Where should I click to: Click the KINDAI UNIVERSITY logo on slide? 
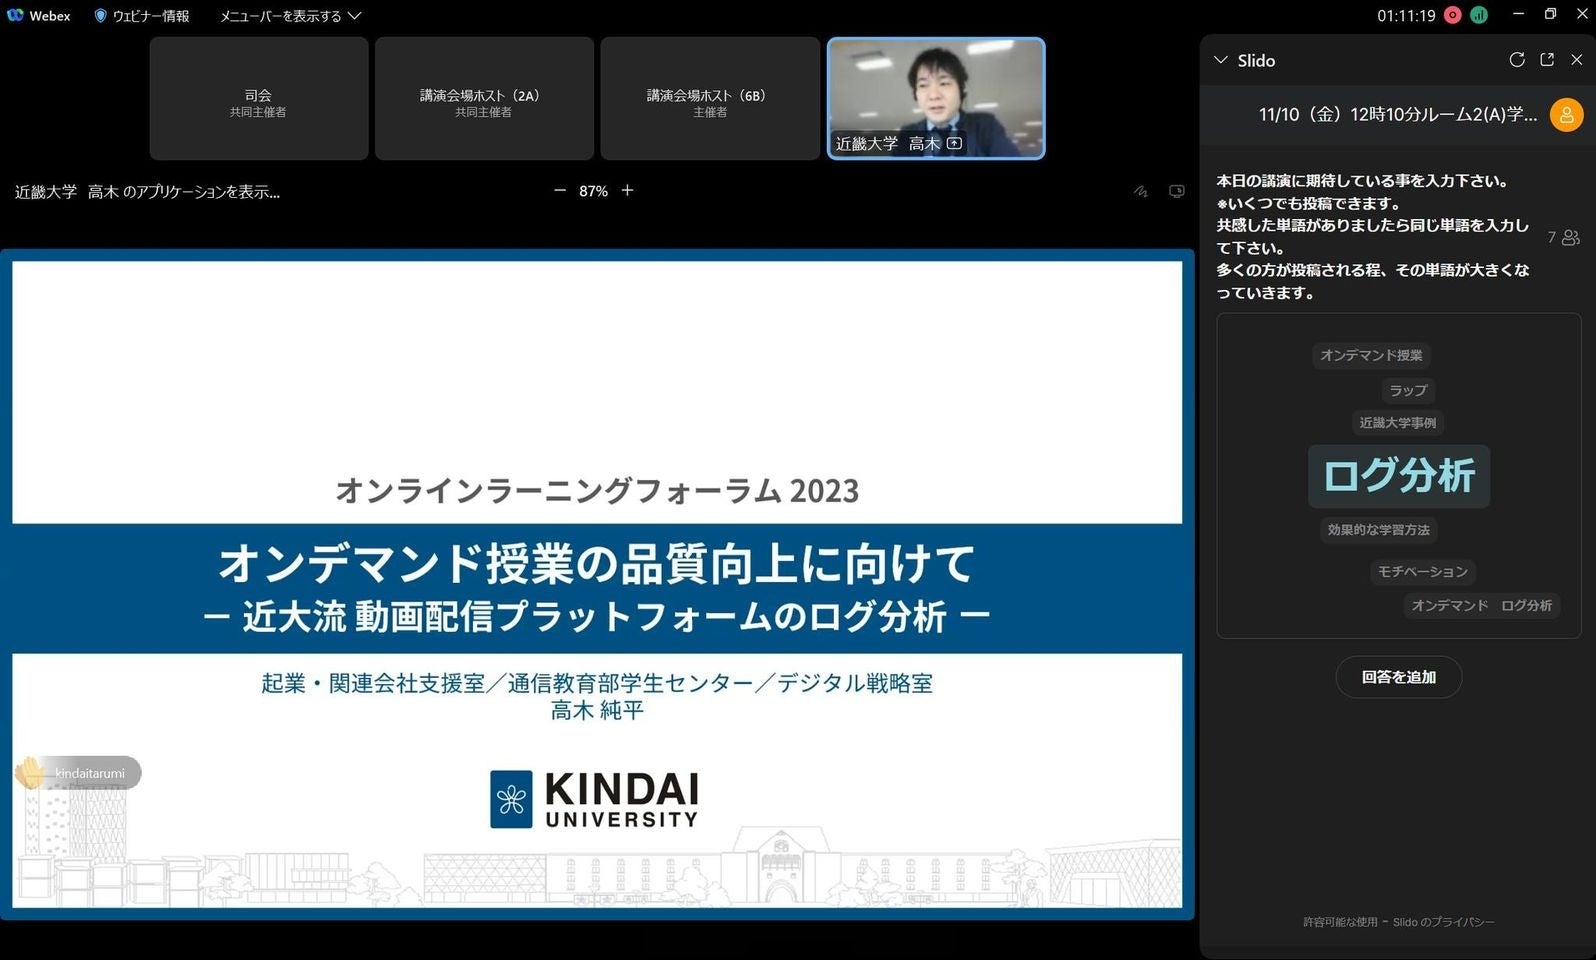tap(594, 799)
